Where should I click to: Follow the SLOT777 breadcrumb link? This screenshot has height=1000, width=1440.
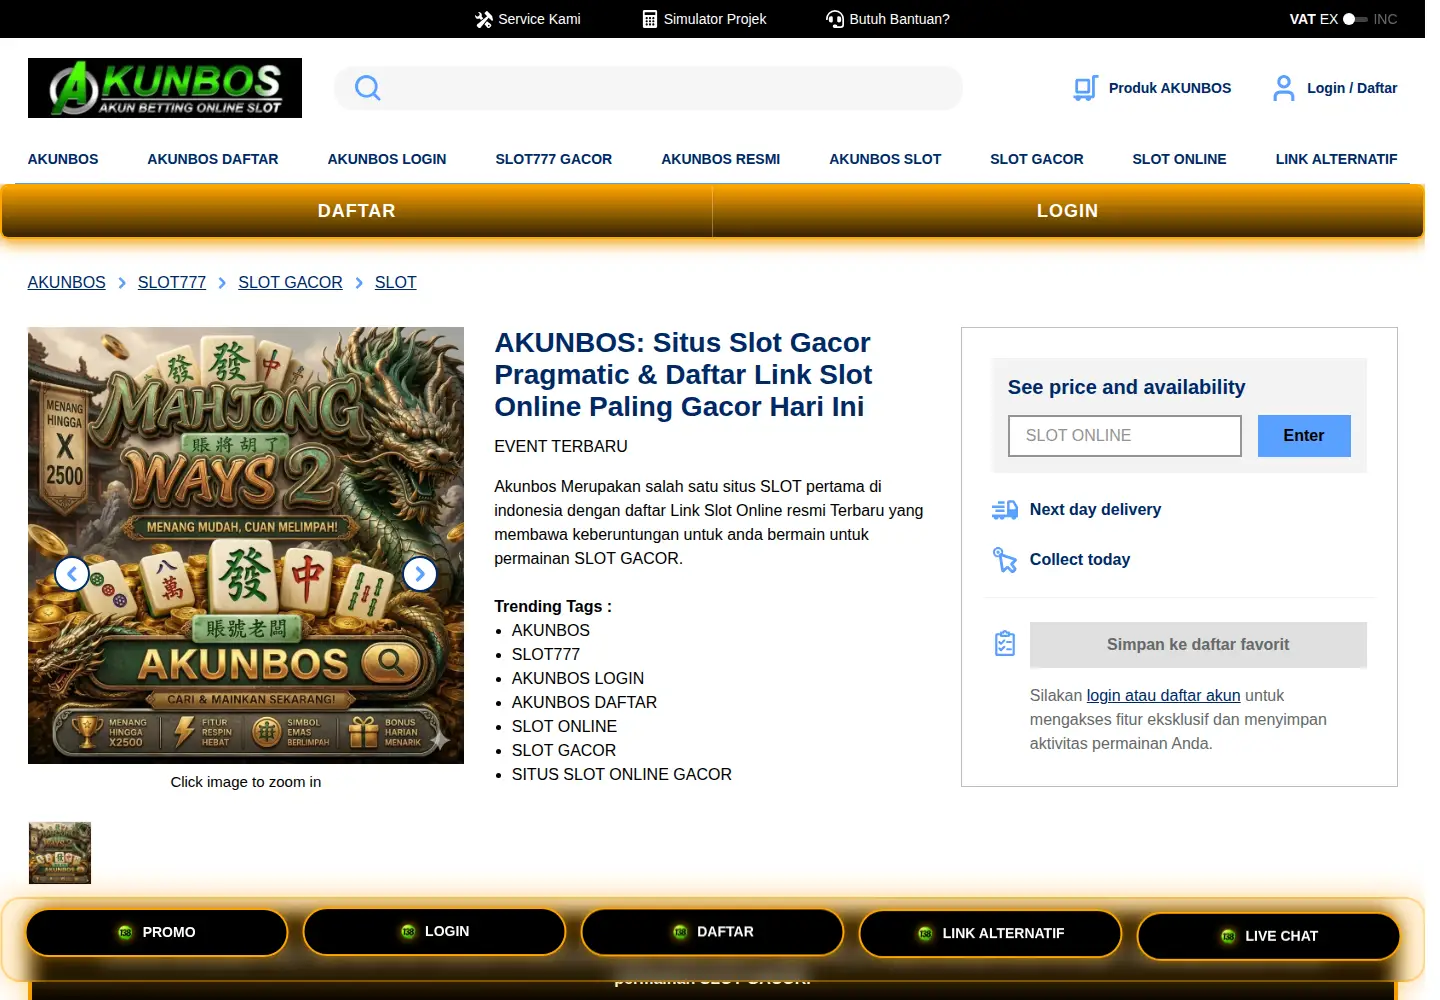172,282
